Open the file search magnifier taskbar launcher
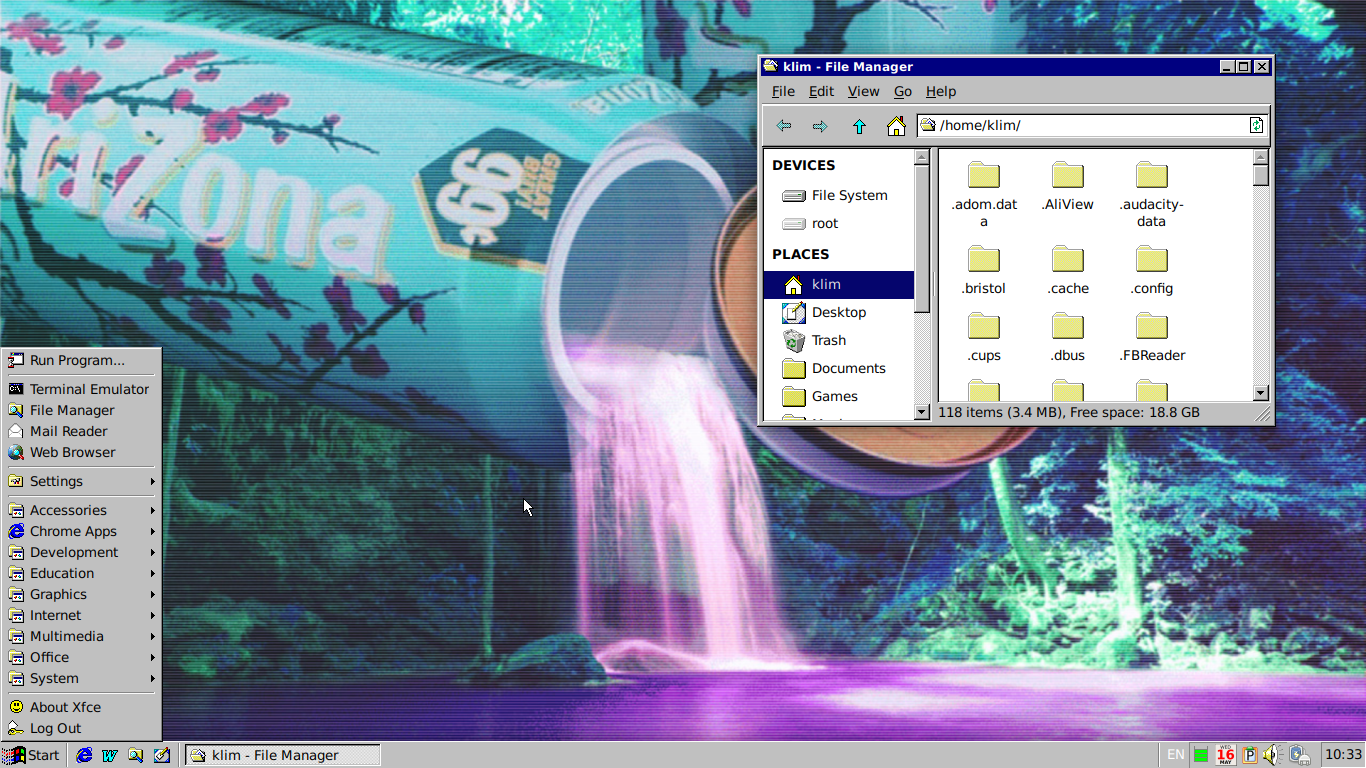The width and height of the screenshot is (1366, 768). [135, 755]
